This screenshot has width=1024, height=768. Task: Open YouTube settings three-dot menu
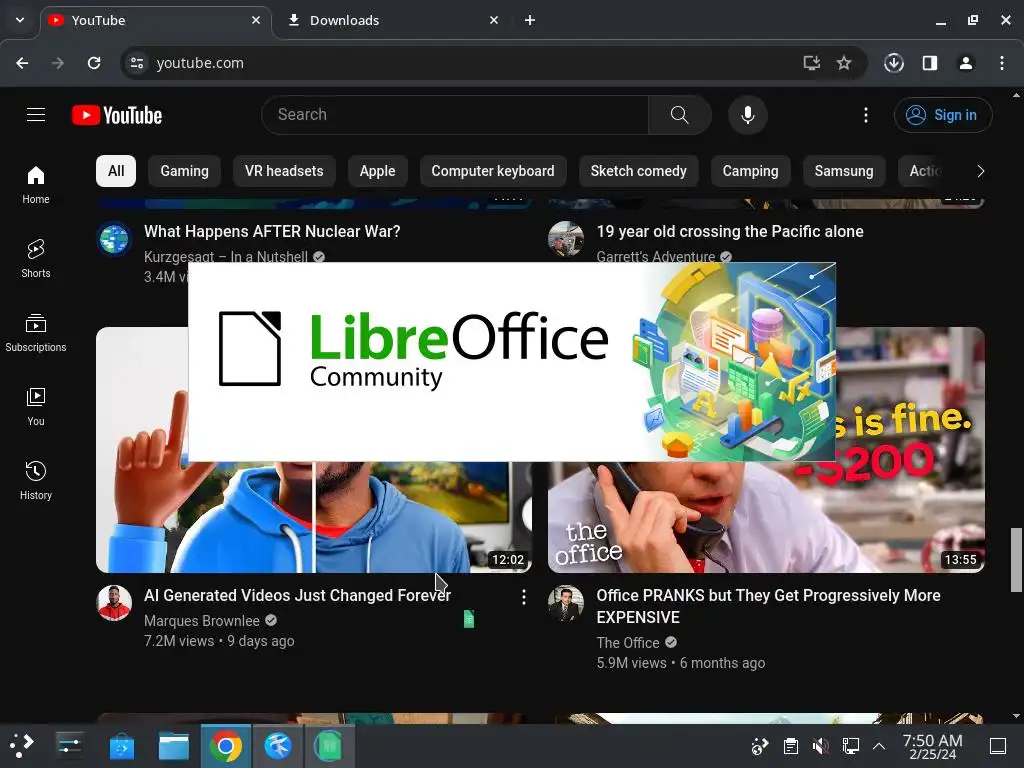tap(866, 115)
